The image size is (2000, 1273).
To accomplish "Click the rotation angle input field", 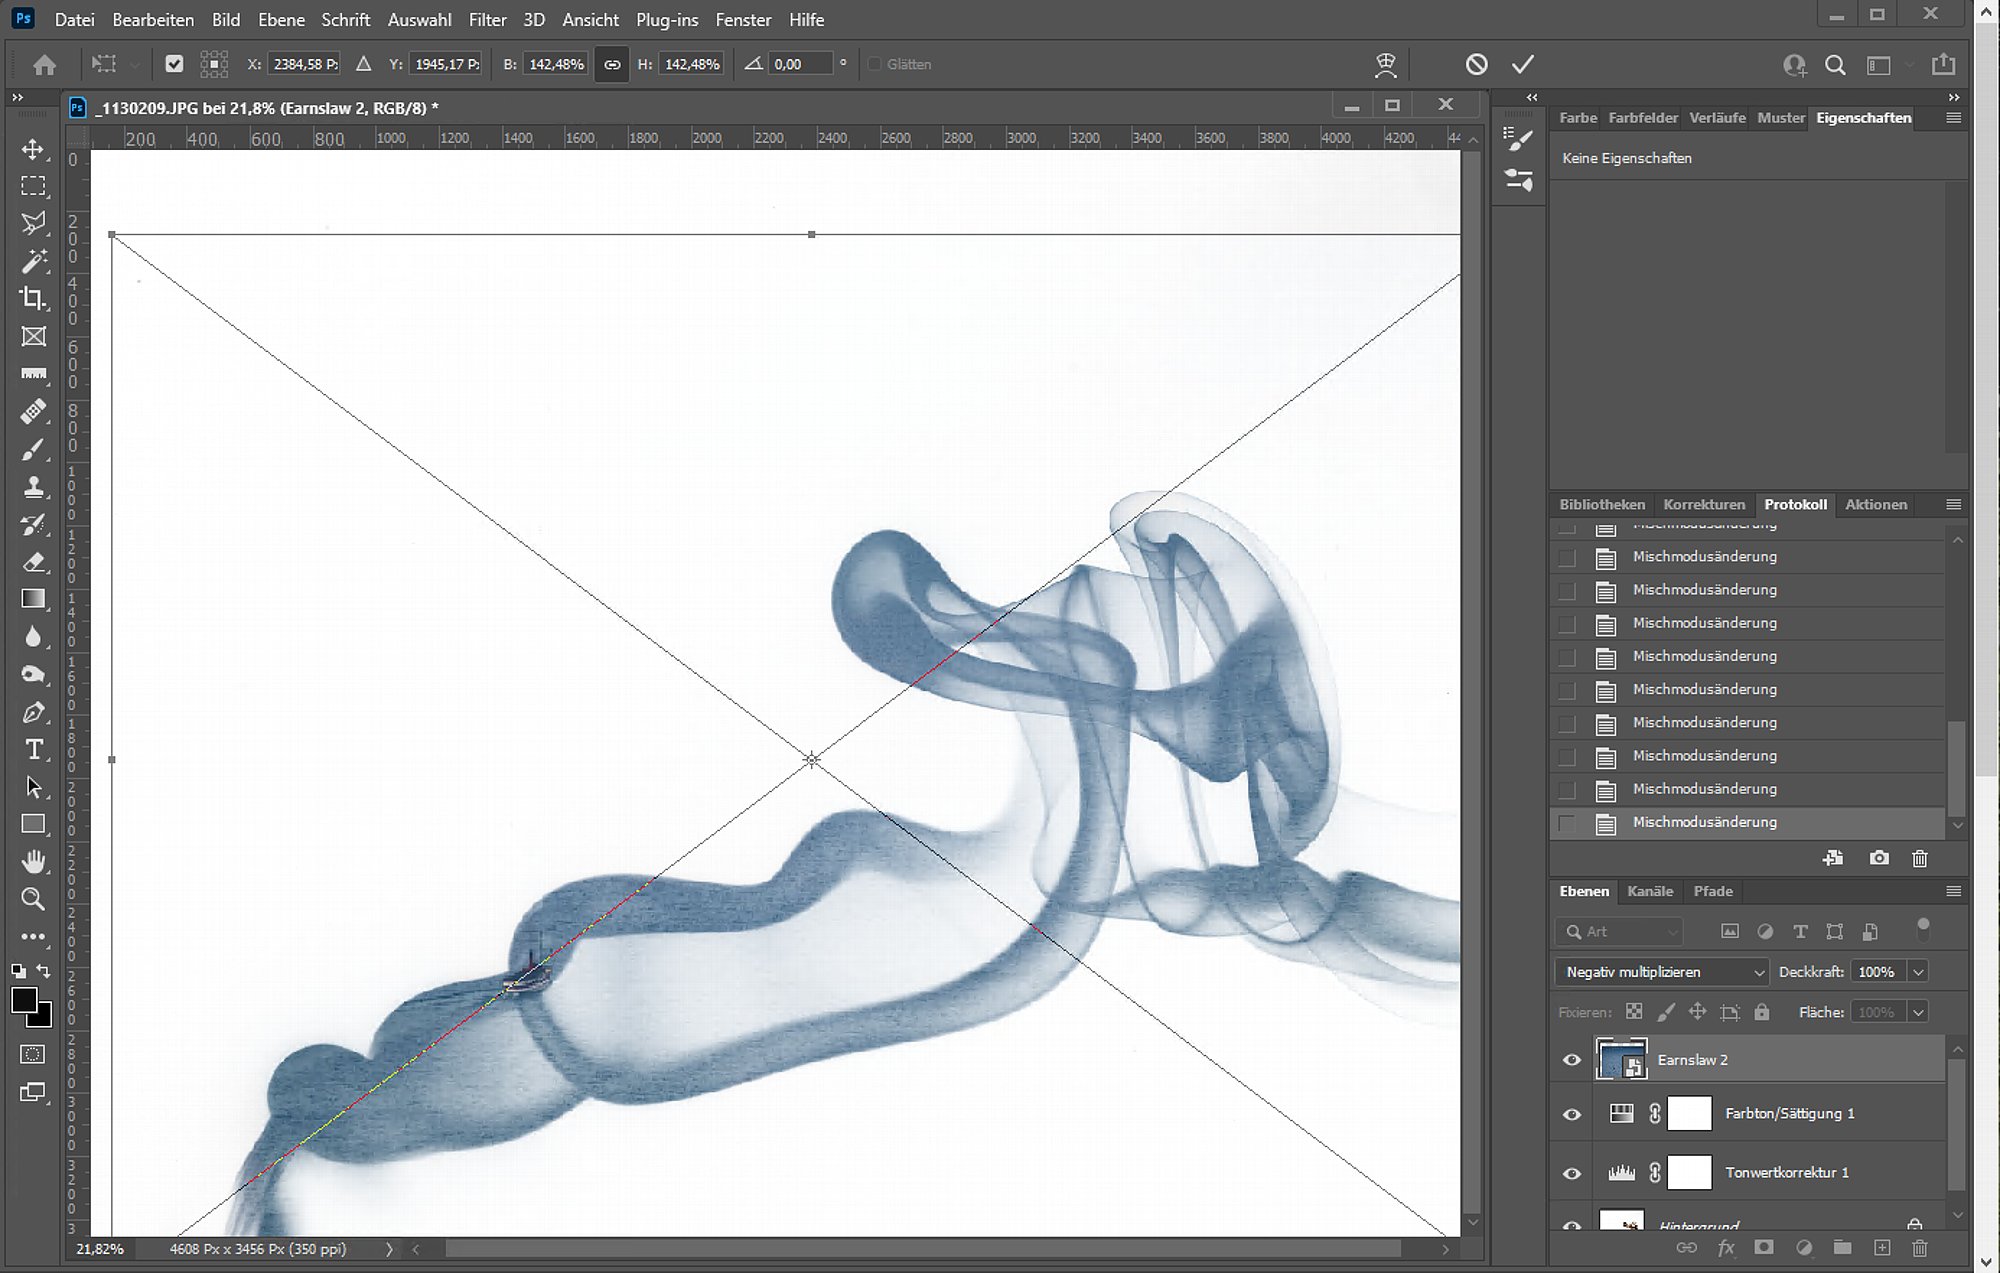I will pos(800,64).
